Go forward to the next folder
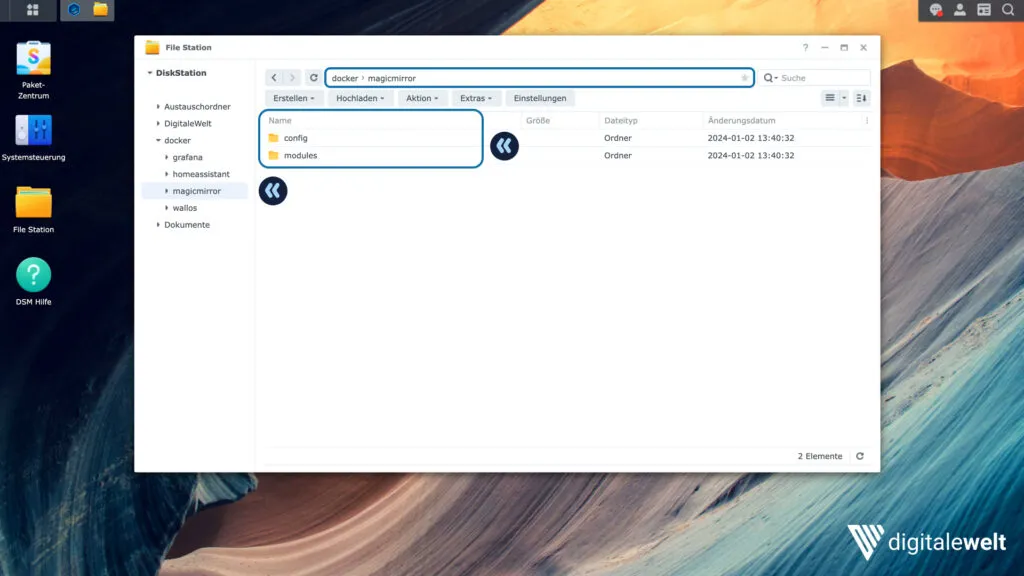This screenshot has width=1024, height=576. [292, 78]
